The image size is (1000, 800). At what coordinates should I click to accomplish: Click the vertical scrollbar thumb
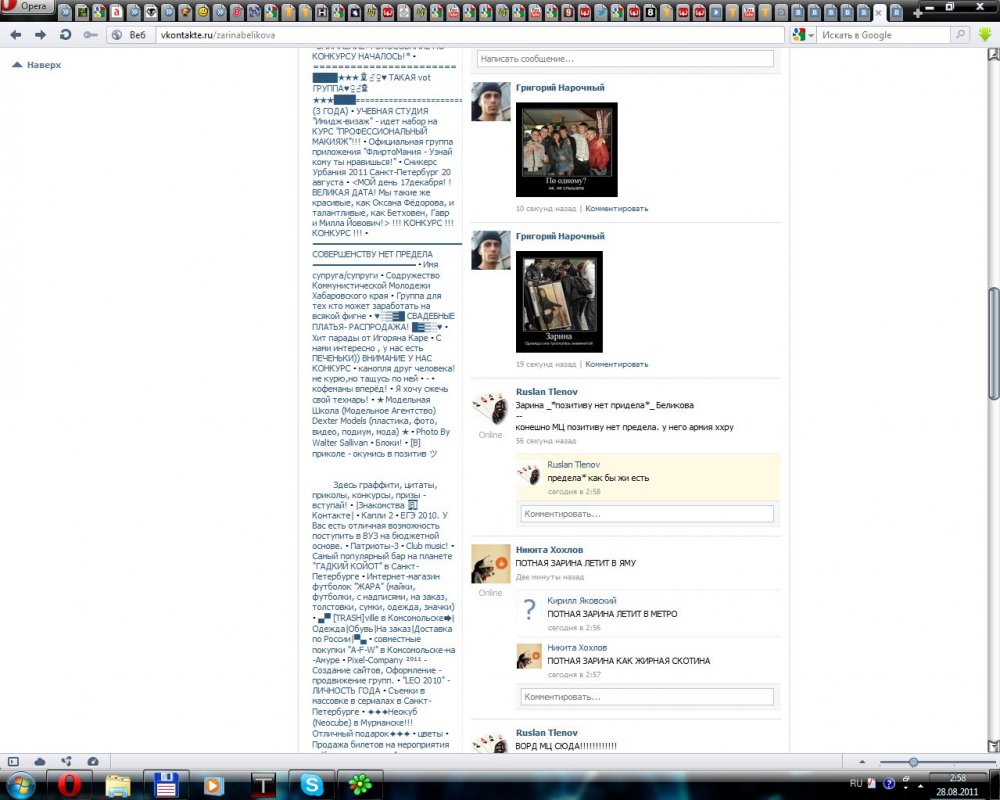click(x=993, y=344)
